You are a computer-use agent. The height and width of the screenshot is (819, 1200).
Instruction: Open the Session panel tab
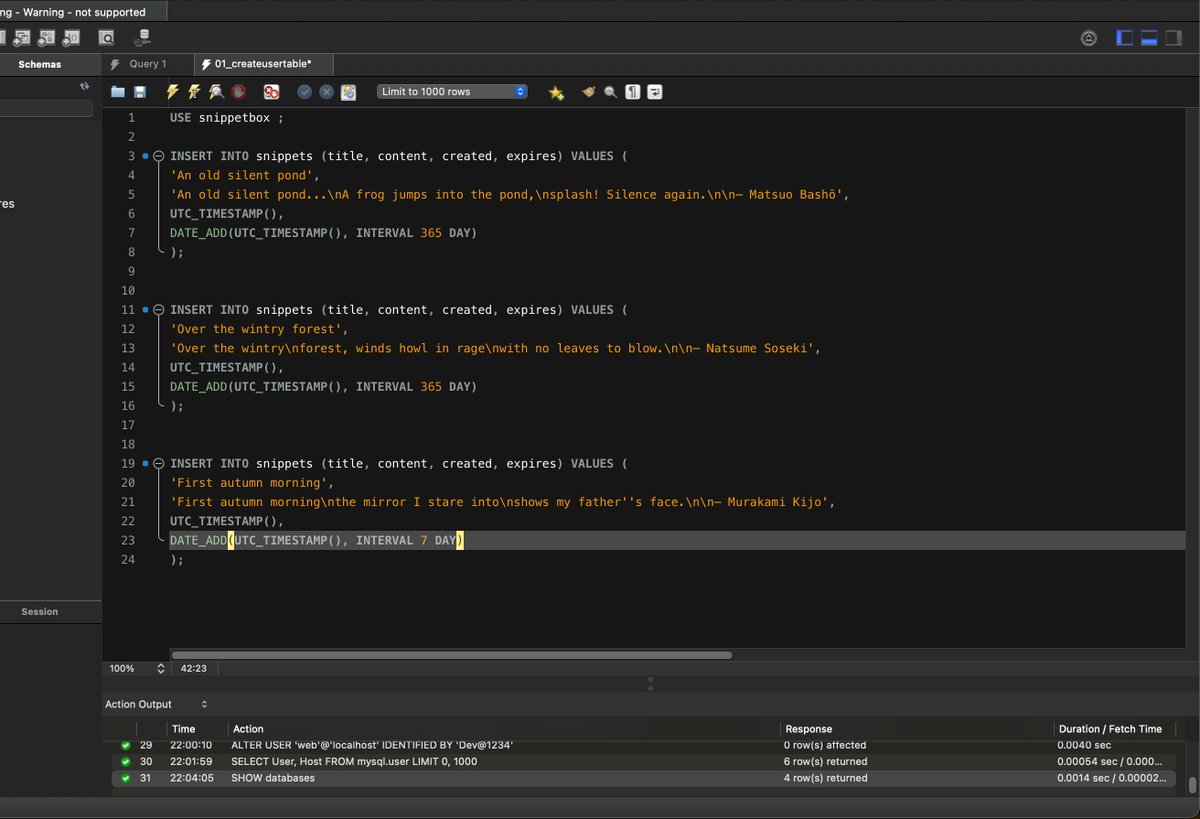(40, 611)
